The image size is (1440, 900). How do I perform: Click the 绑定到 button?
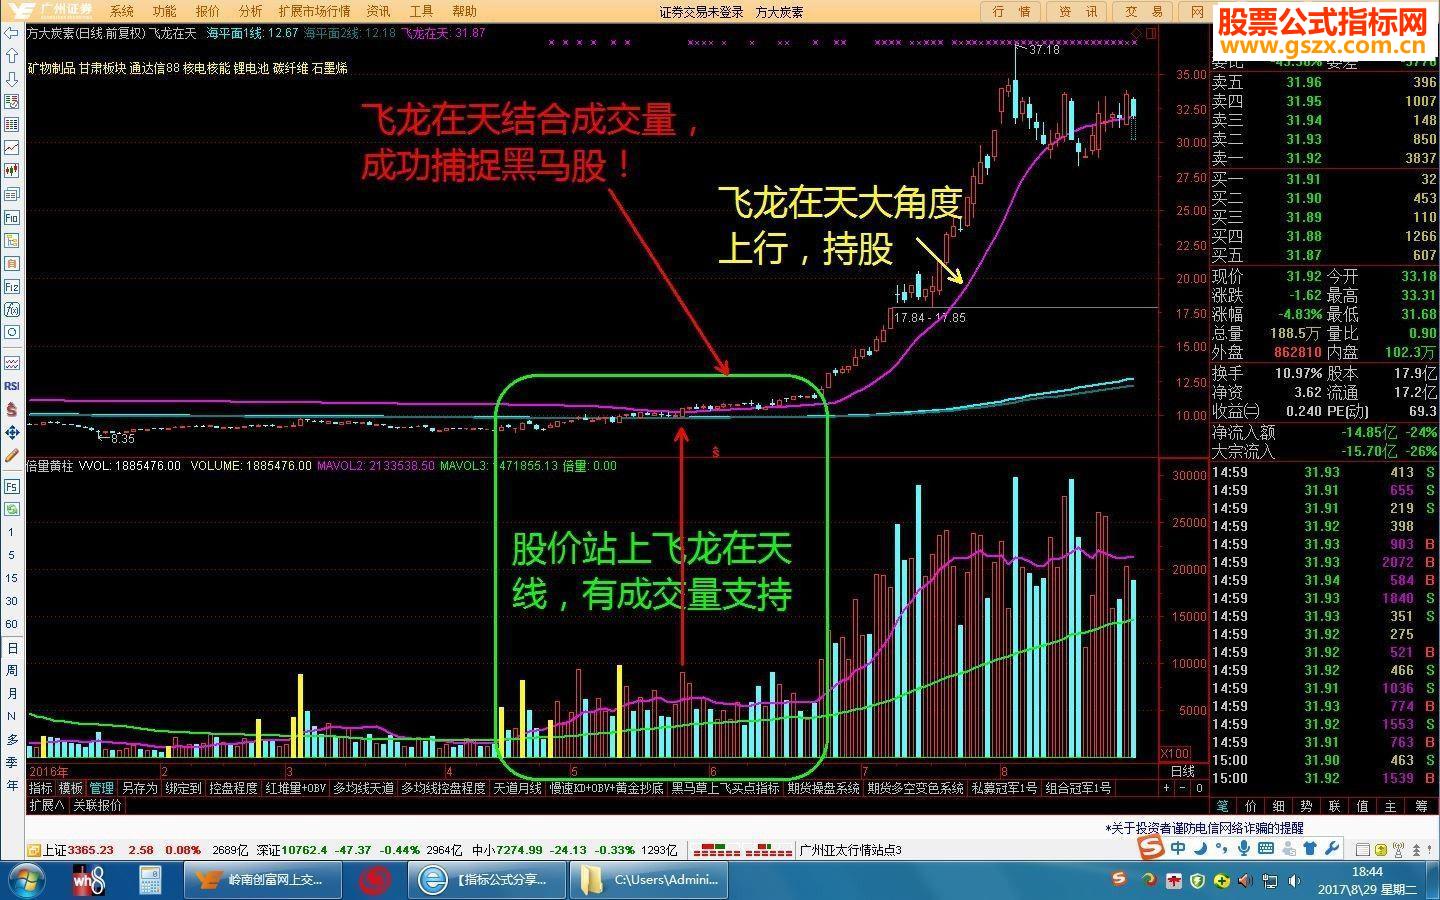click(x=183, y=788)
